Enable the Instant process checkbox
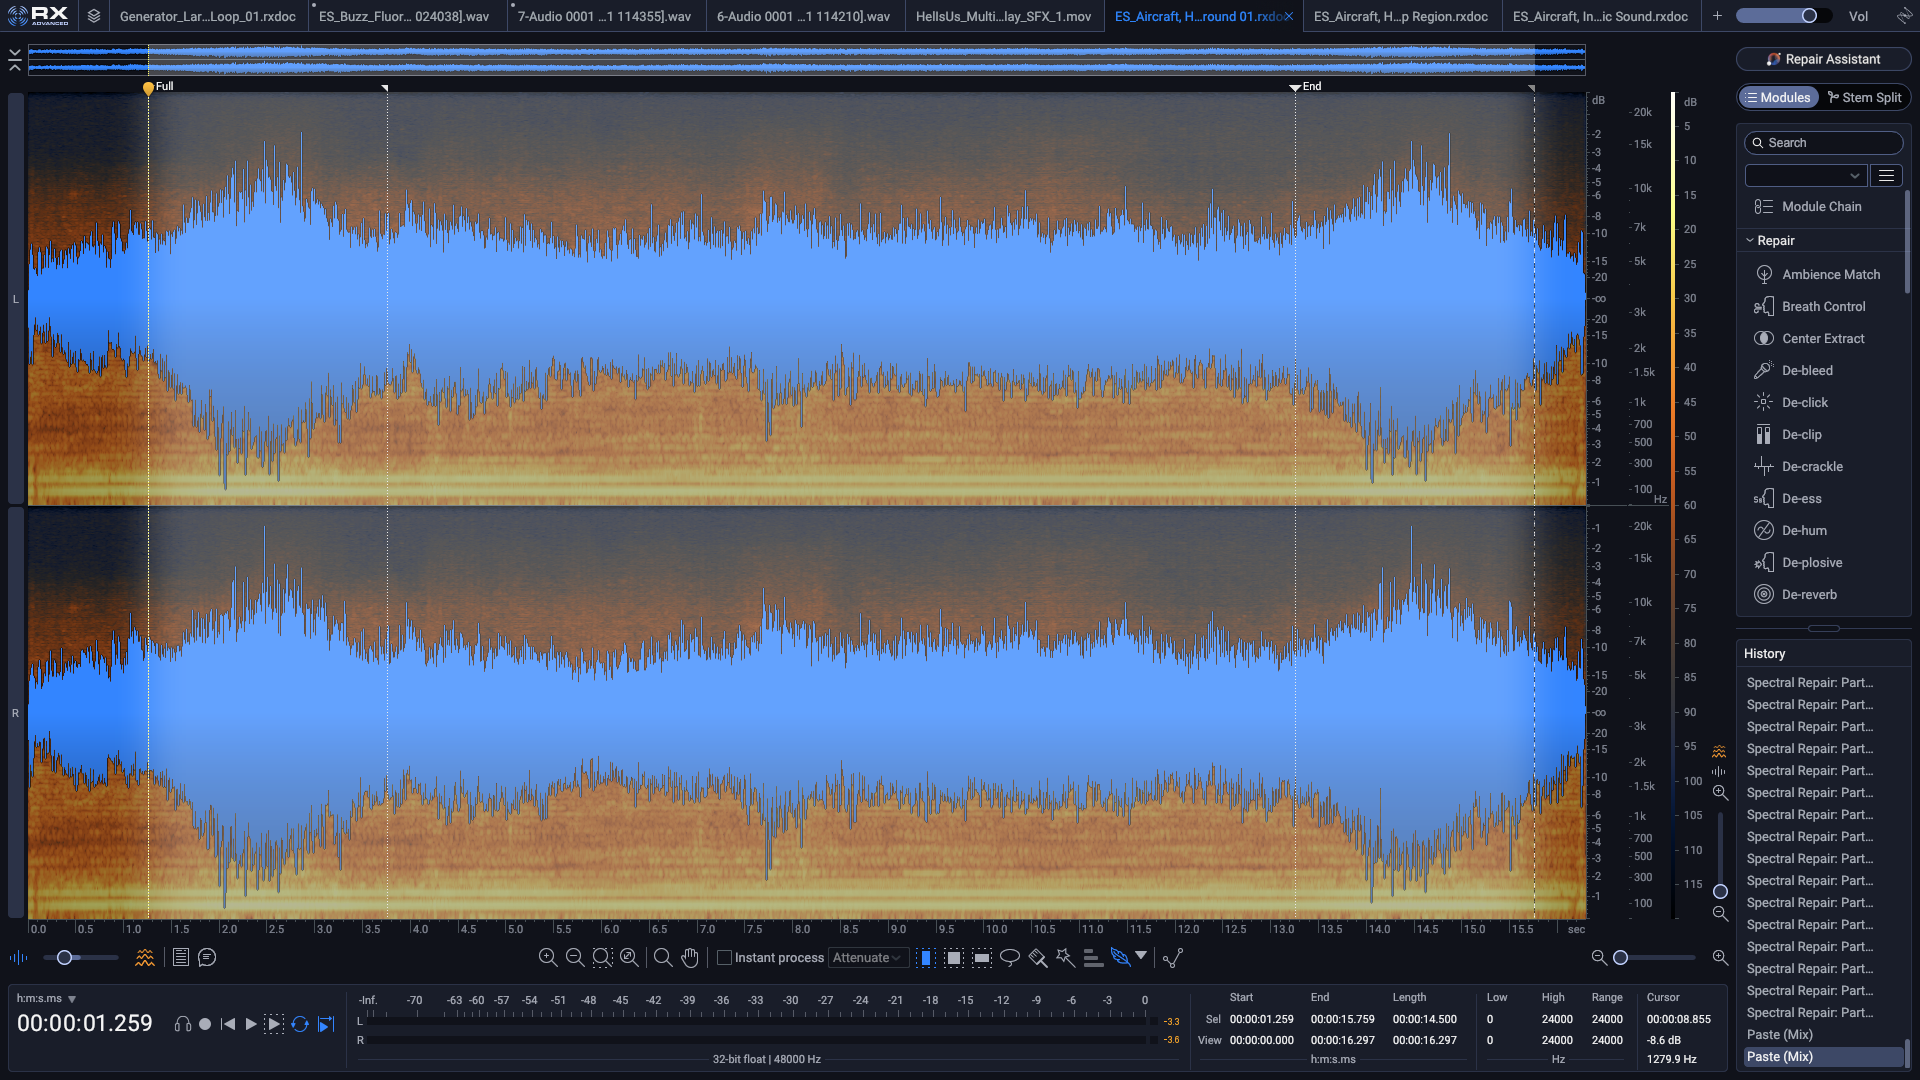 724,958
